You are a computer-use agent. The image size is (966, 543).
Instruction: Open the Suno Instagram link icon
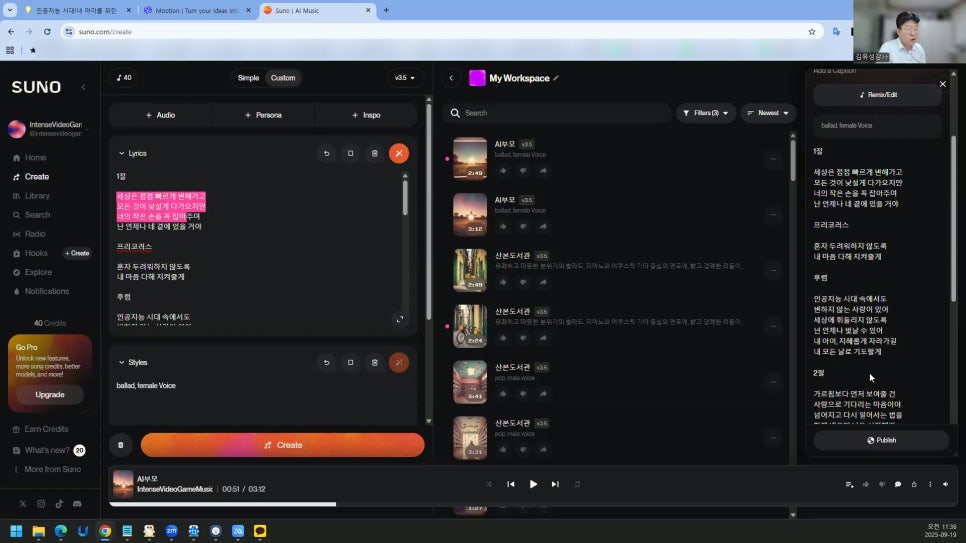coord(41,504)
